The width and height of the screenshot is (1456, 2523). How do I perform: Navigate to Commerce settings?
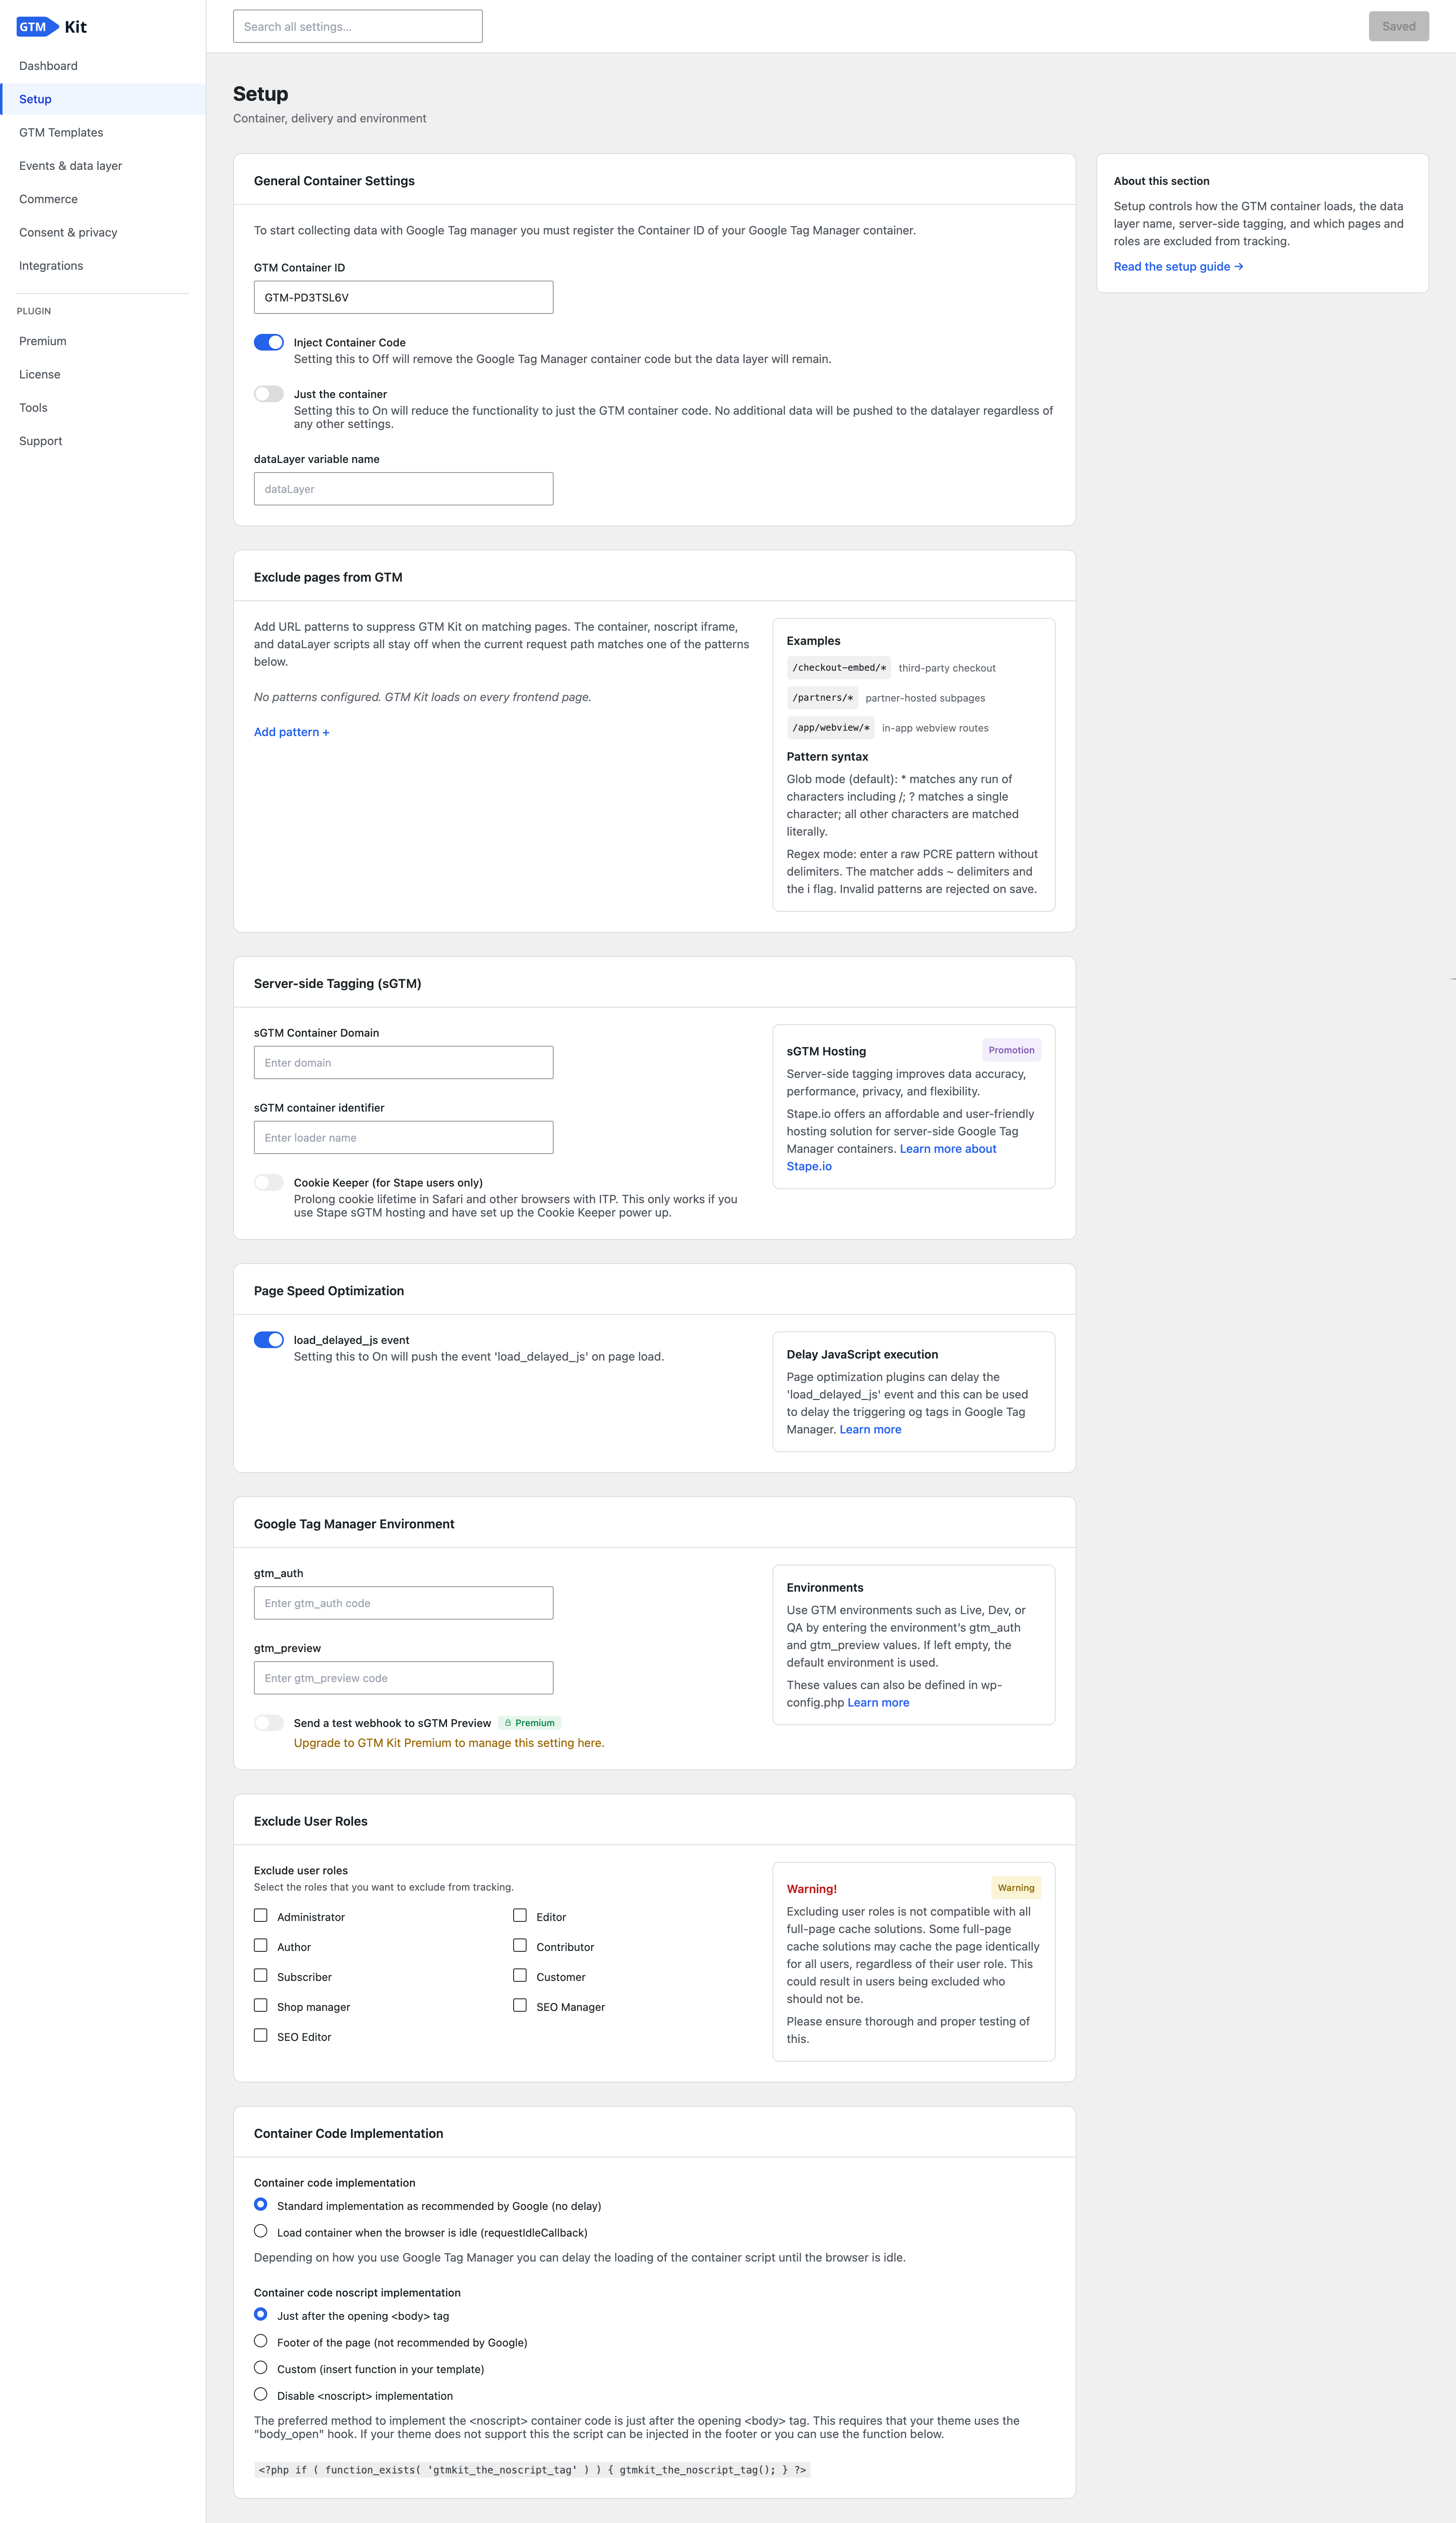pyautogui.click(x=48, y=199)
